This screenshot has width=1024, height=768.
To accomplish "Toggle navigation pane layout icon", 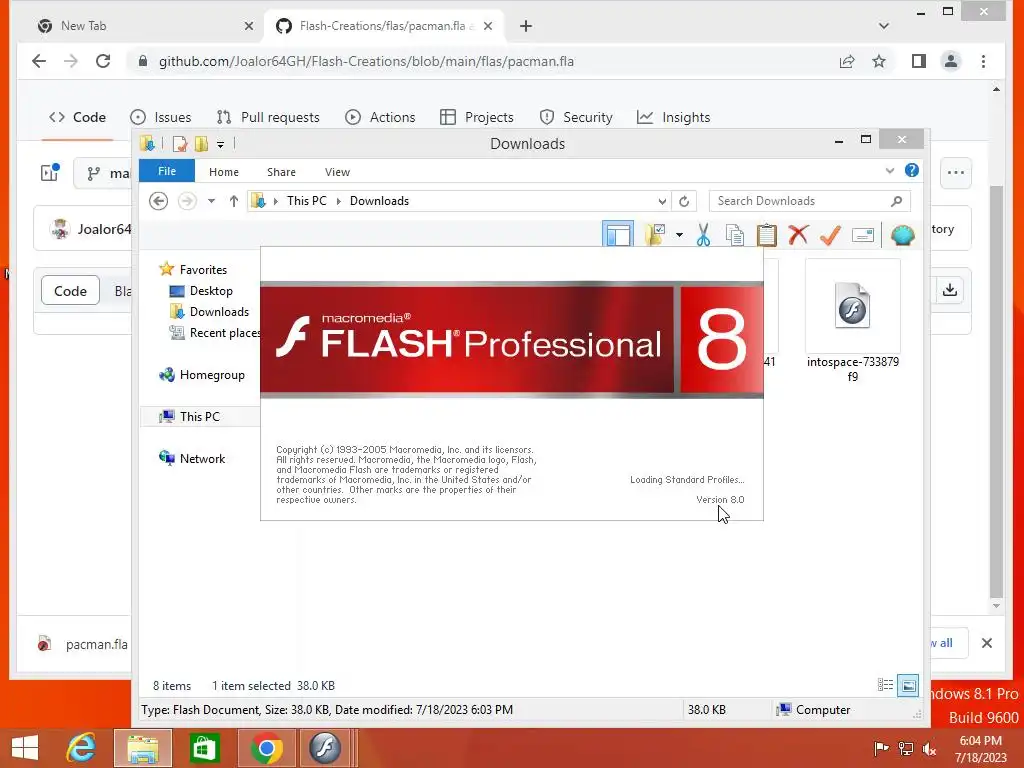I will tap(618, 234).
